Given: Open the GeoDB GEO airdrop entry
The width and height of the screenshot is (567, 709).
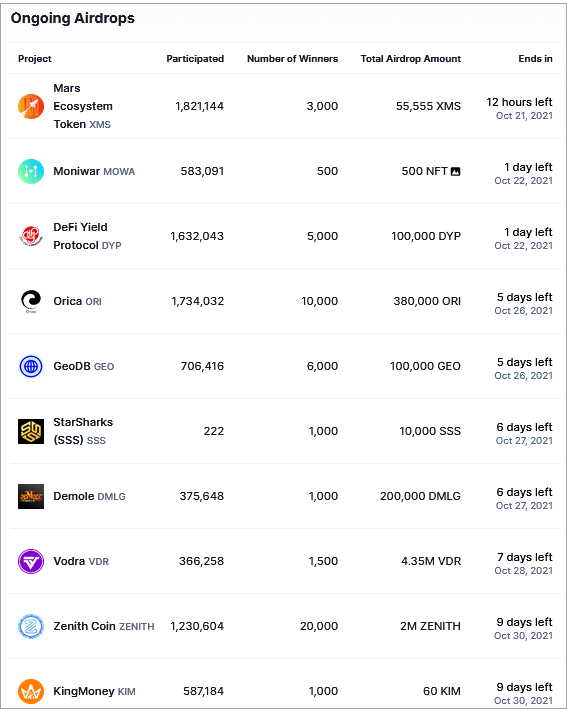Looking at the screenshot, I should click(x=84, y=366).
